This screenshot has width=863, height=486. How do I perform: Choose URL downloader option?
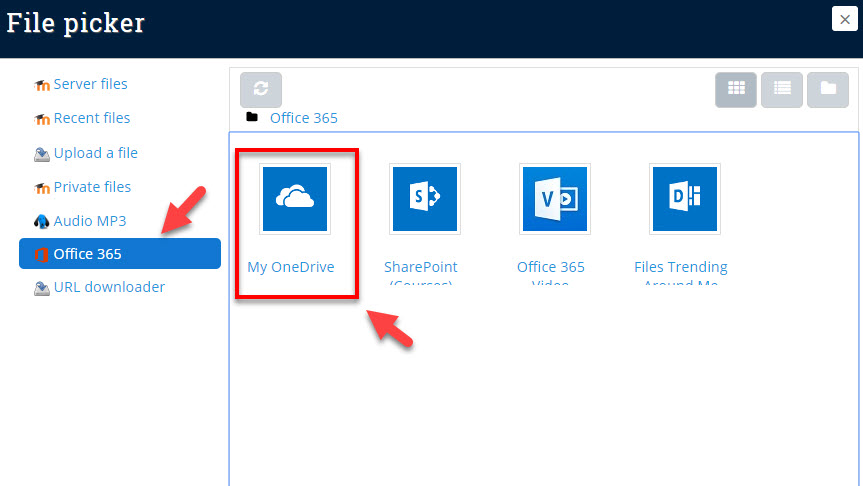109,287
